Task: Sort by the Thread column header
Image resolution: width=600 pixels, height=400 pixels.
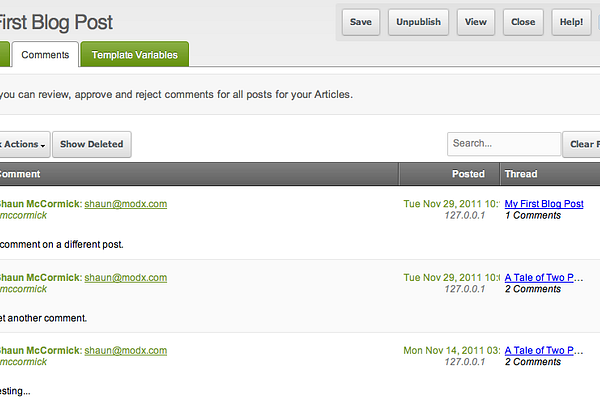Action: [x=550, y=174]
